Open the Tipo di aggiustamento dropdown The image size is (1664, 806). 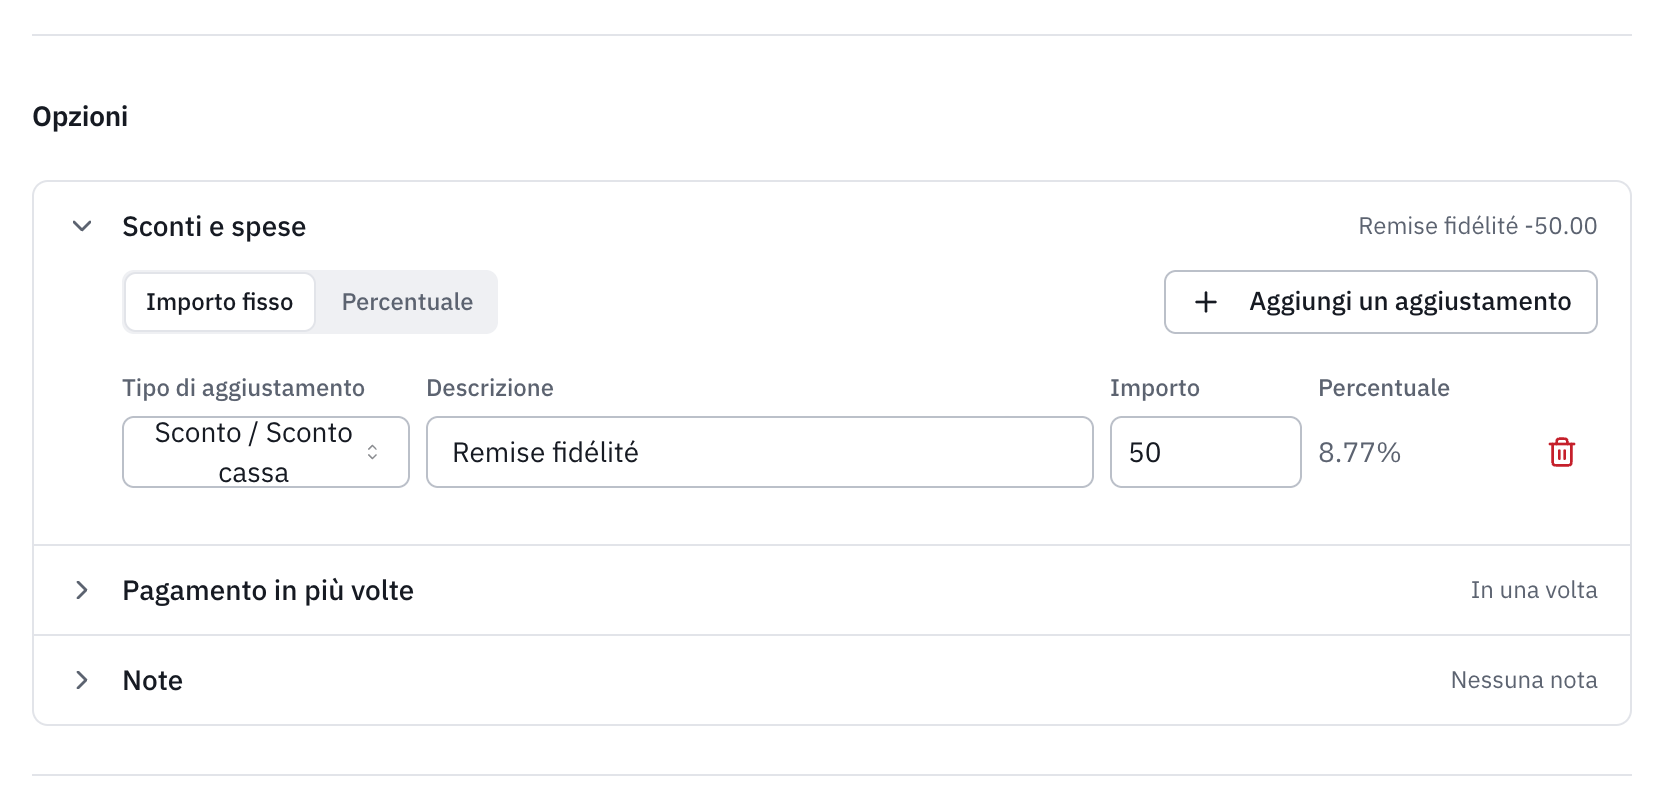266,452
